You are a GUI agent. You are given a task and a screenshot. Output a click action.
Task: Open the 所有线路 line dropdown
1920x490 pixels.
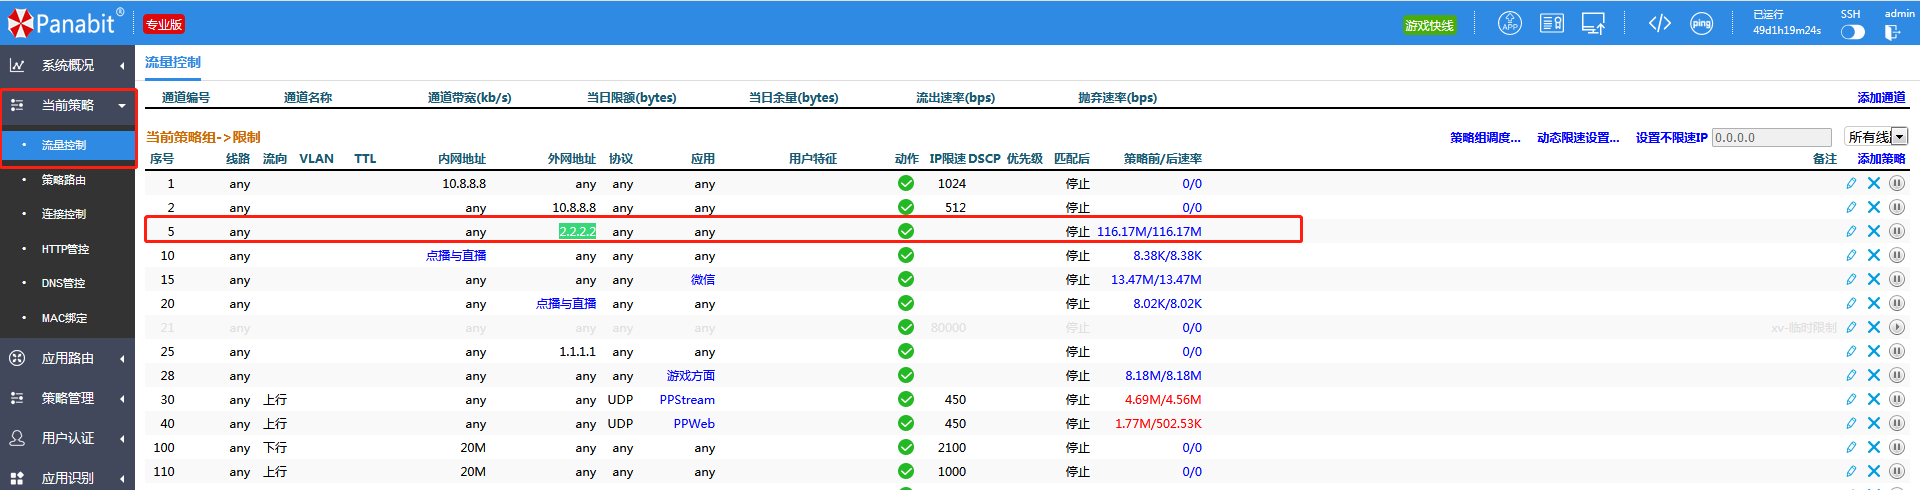[1876, 137]
